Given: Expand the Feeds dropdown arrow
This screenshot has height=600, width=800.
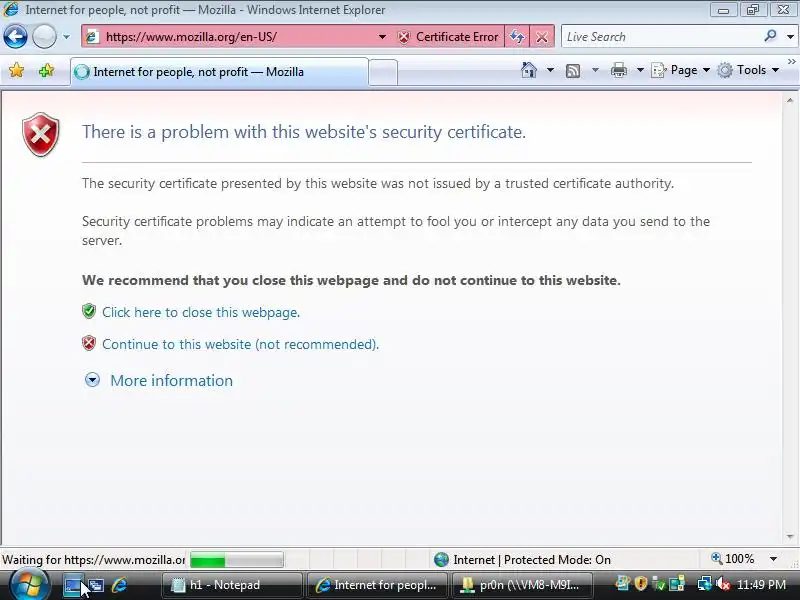Looking at the screenshot, I should click(x=595, y=70).
